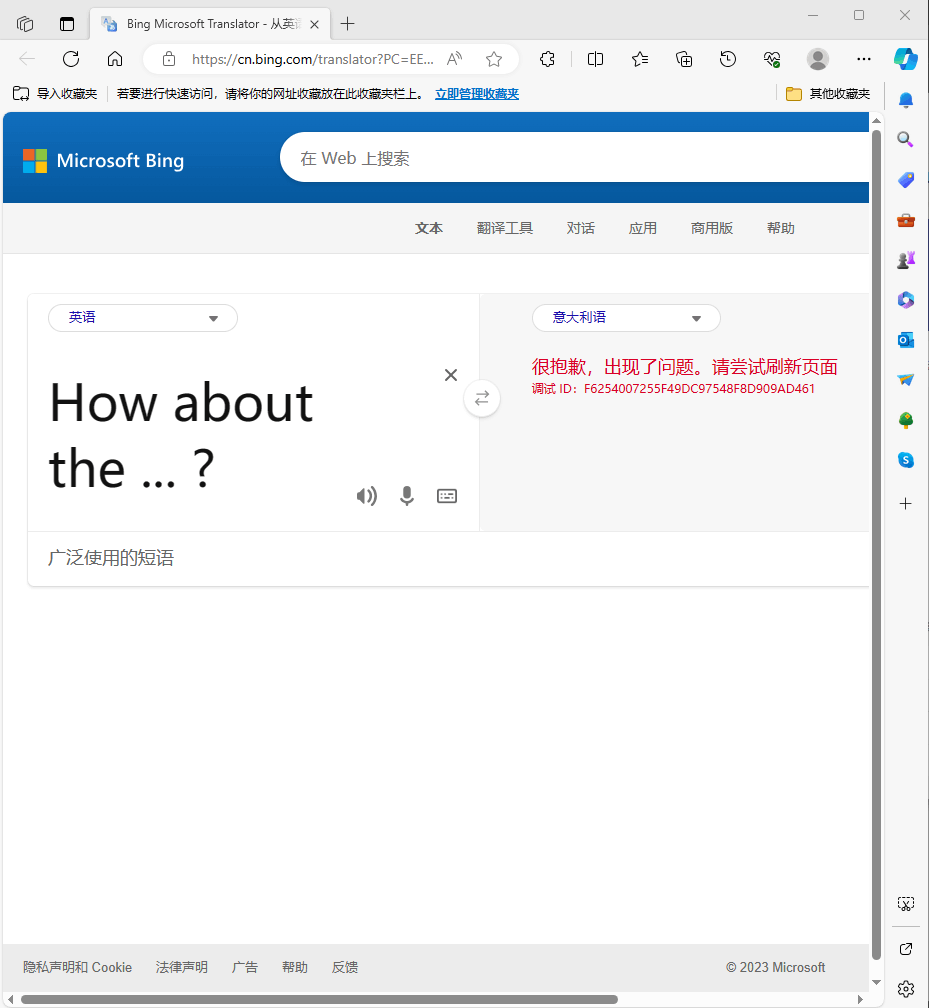Open sidebar notifications bell
The height and width of the screenshot is (1008, 929).
(906, 100)
